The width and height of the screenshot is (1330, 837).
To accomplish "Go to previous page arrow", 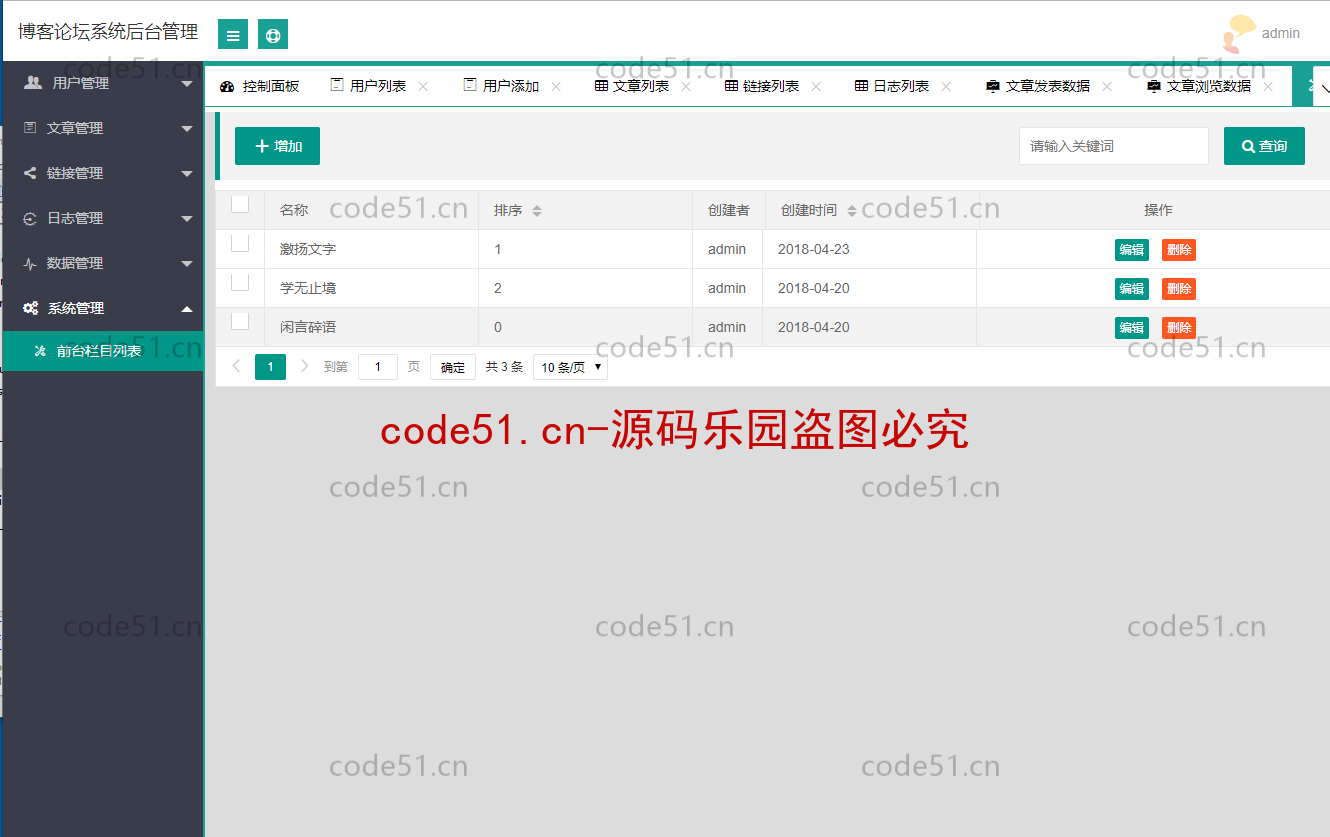I will coord(237,367).
